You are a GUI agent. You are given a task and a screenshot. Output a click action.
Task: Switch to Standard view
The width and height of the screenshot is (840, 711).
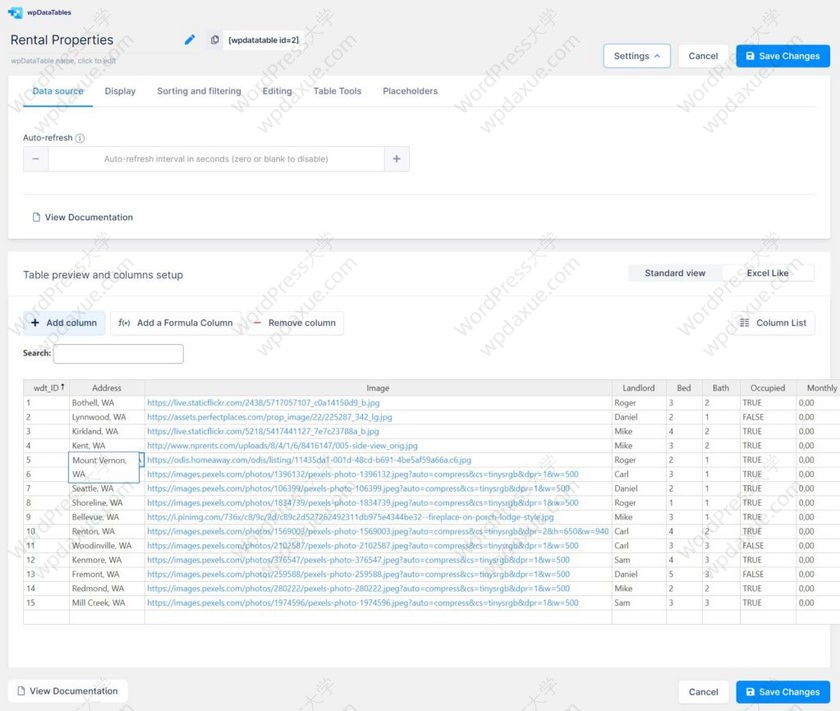pos(675,273)
